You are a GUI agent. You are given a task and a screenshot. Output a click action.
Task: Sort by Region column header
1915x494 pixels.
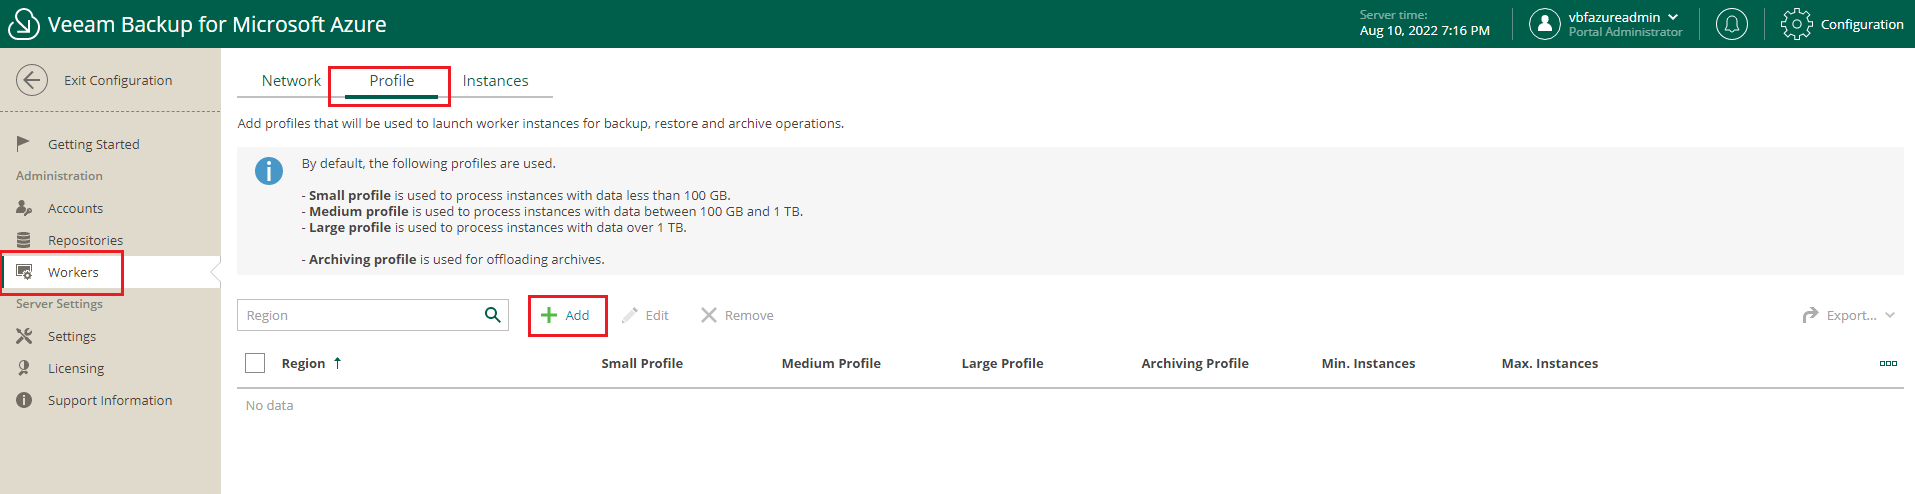[x=303, y=363]
